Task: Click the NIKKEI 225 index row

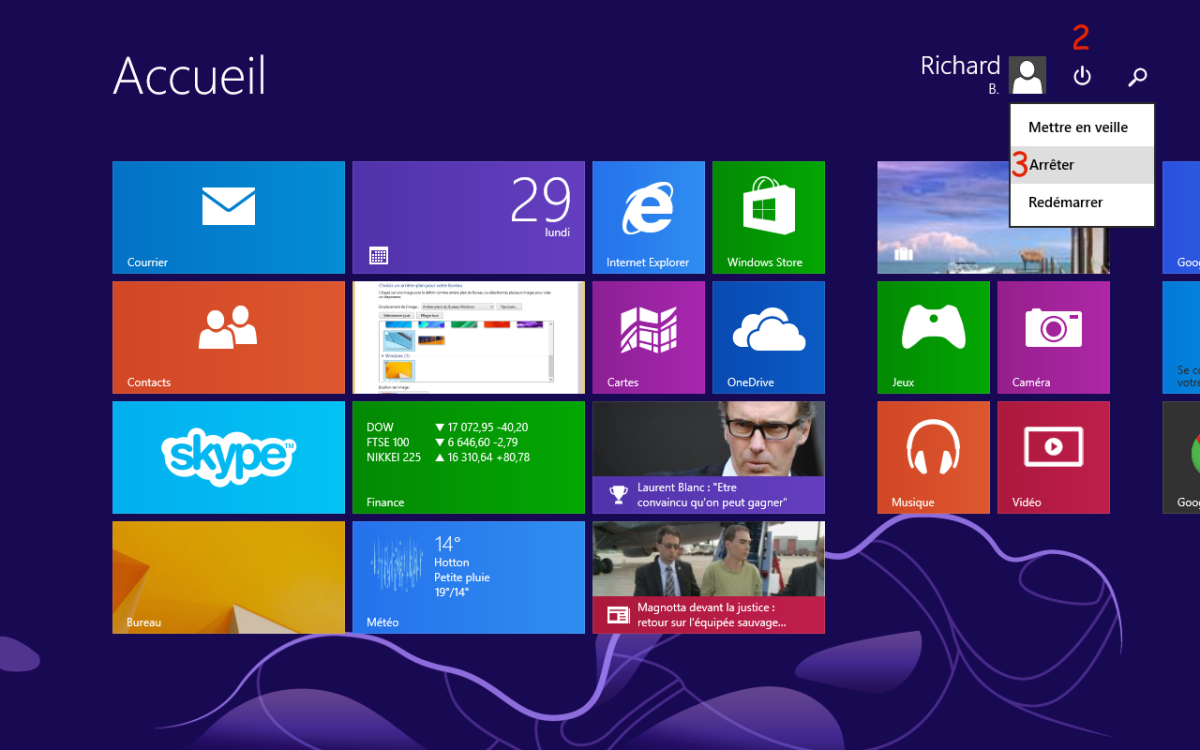Action: 448,457
